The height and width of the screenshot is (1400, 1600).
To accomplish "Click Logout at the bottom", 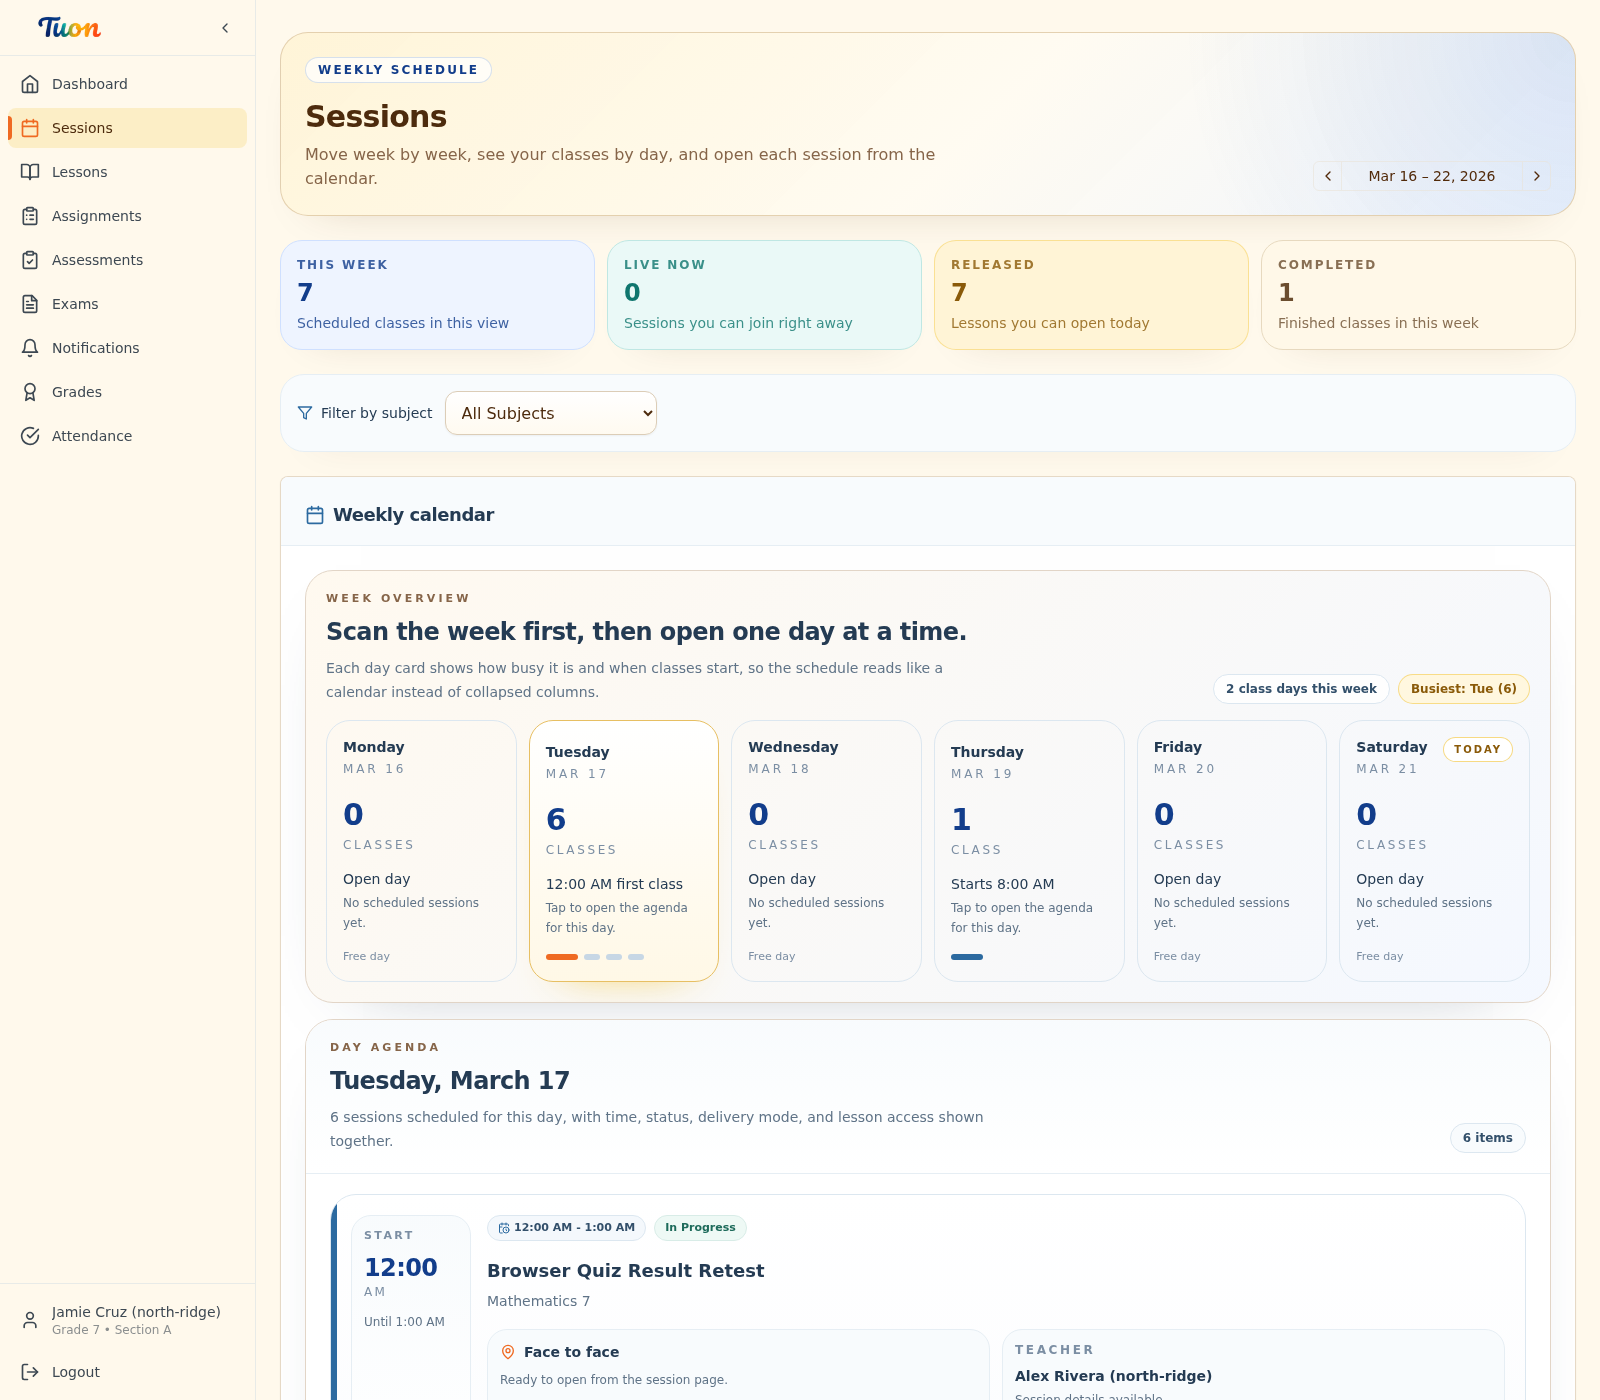I will coord(75,1372).
